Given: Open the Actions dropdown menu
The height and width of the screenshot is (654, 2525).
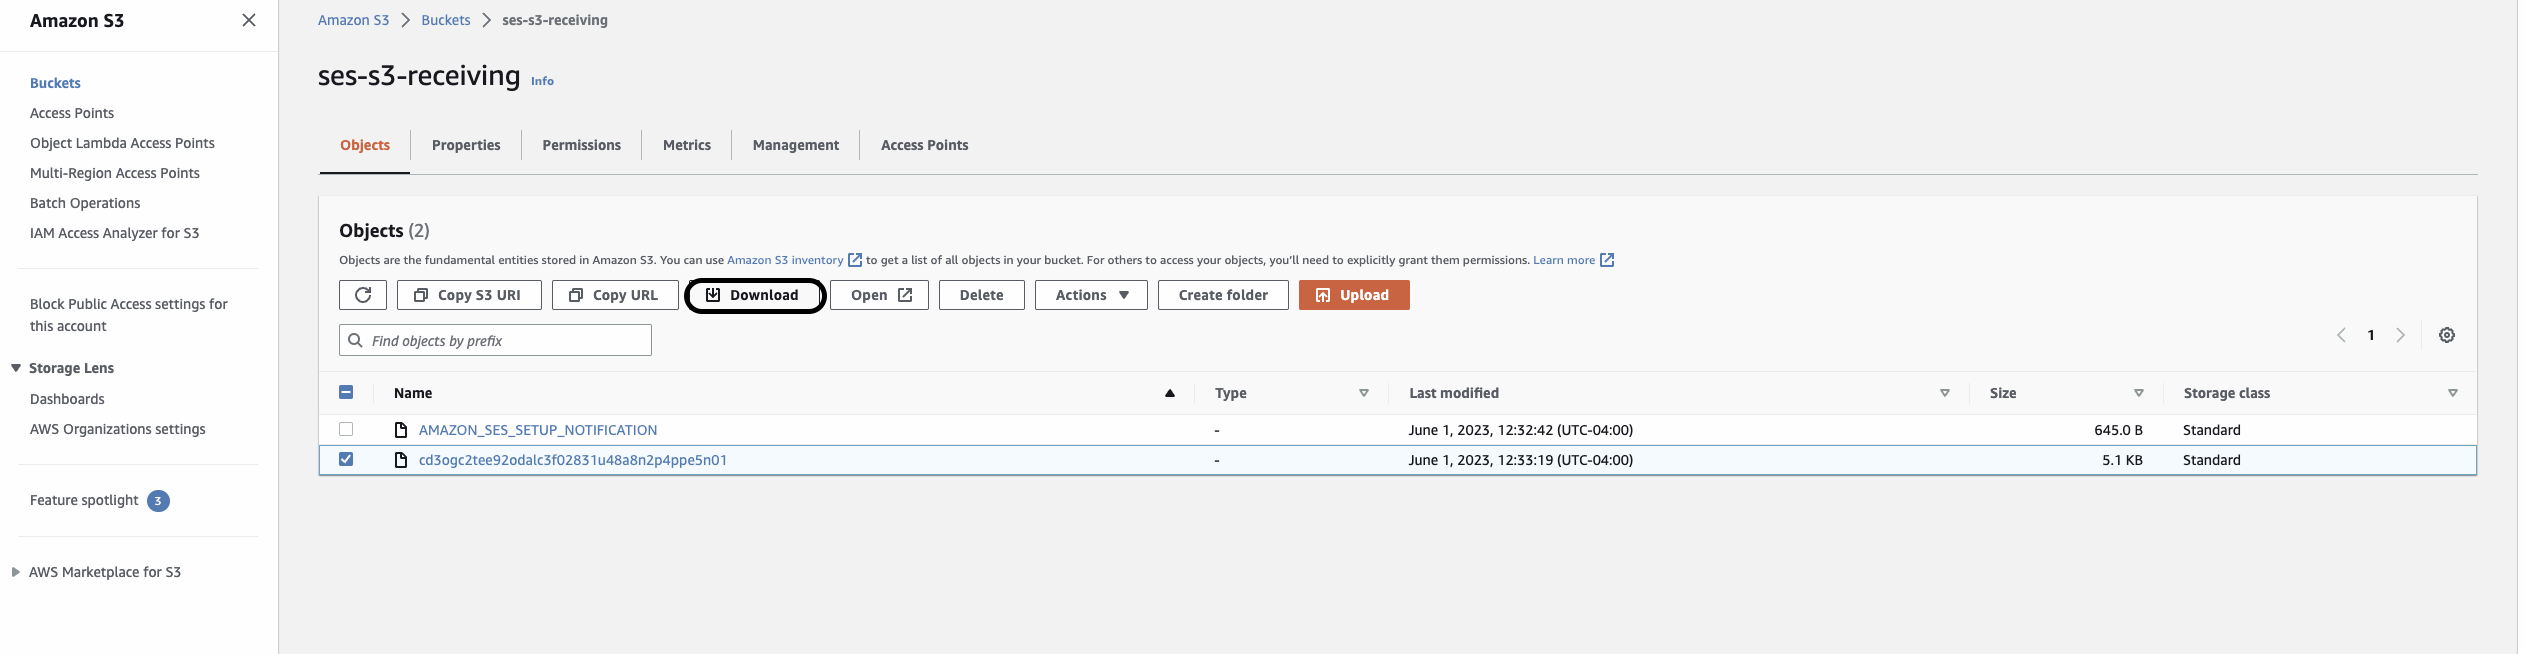Looking at the screenshot, I should [1091, 295].
